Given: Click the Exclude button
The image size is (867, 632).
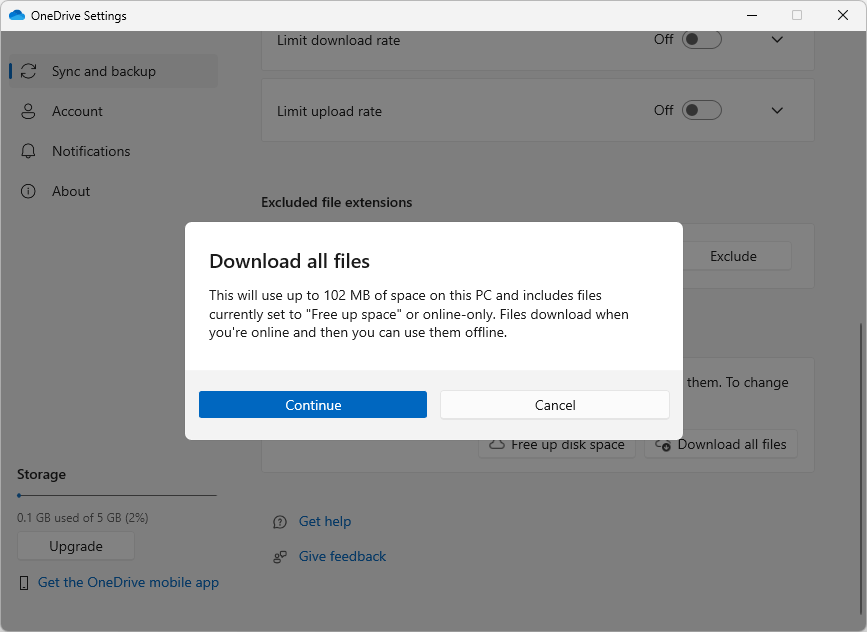Looking at the screenshot, I should pyautogui.click(x=737, y=256).
